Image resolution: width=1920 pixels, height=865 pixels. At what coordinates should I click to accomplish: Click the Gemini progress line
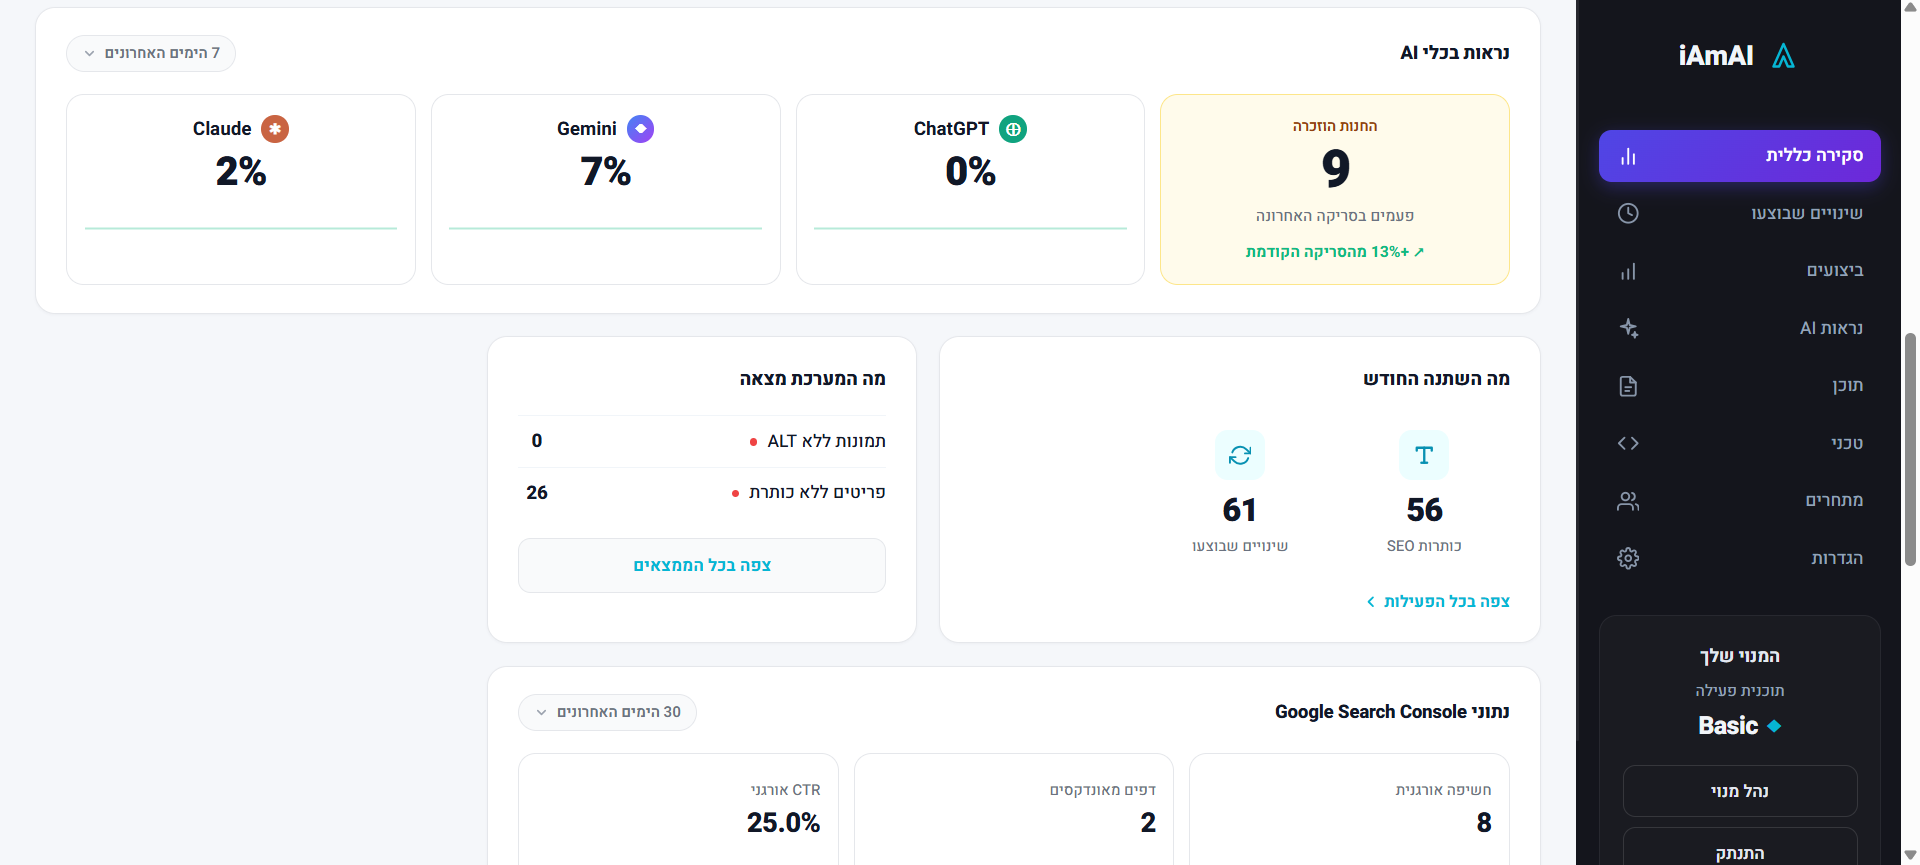tap(606, 228)
